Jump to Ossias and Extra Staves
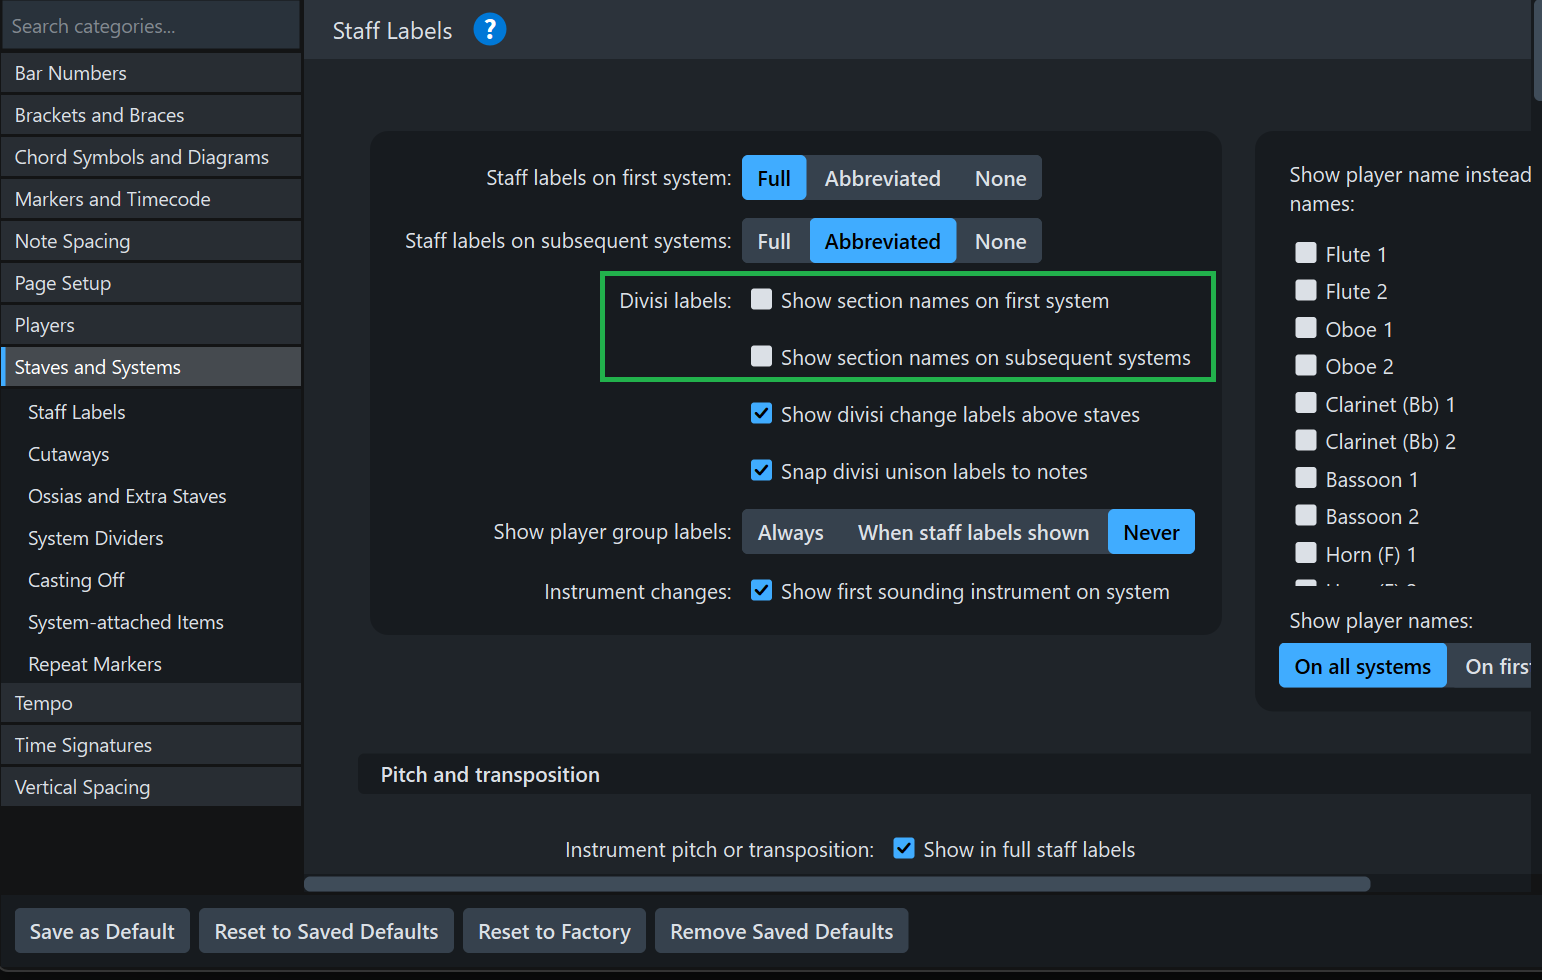This screenshot has width=1542, height=980. point(127,496)
